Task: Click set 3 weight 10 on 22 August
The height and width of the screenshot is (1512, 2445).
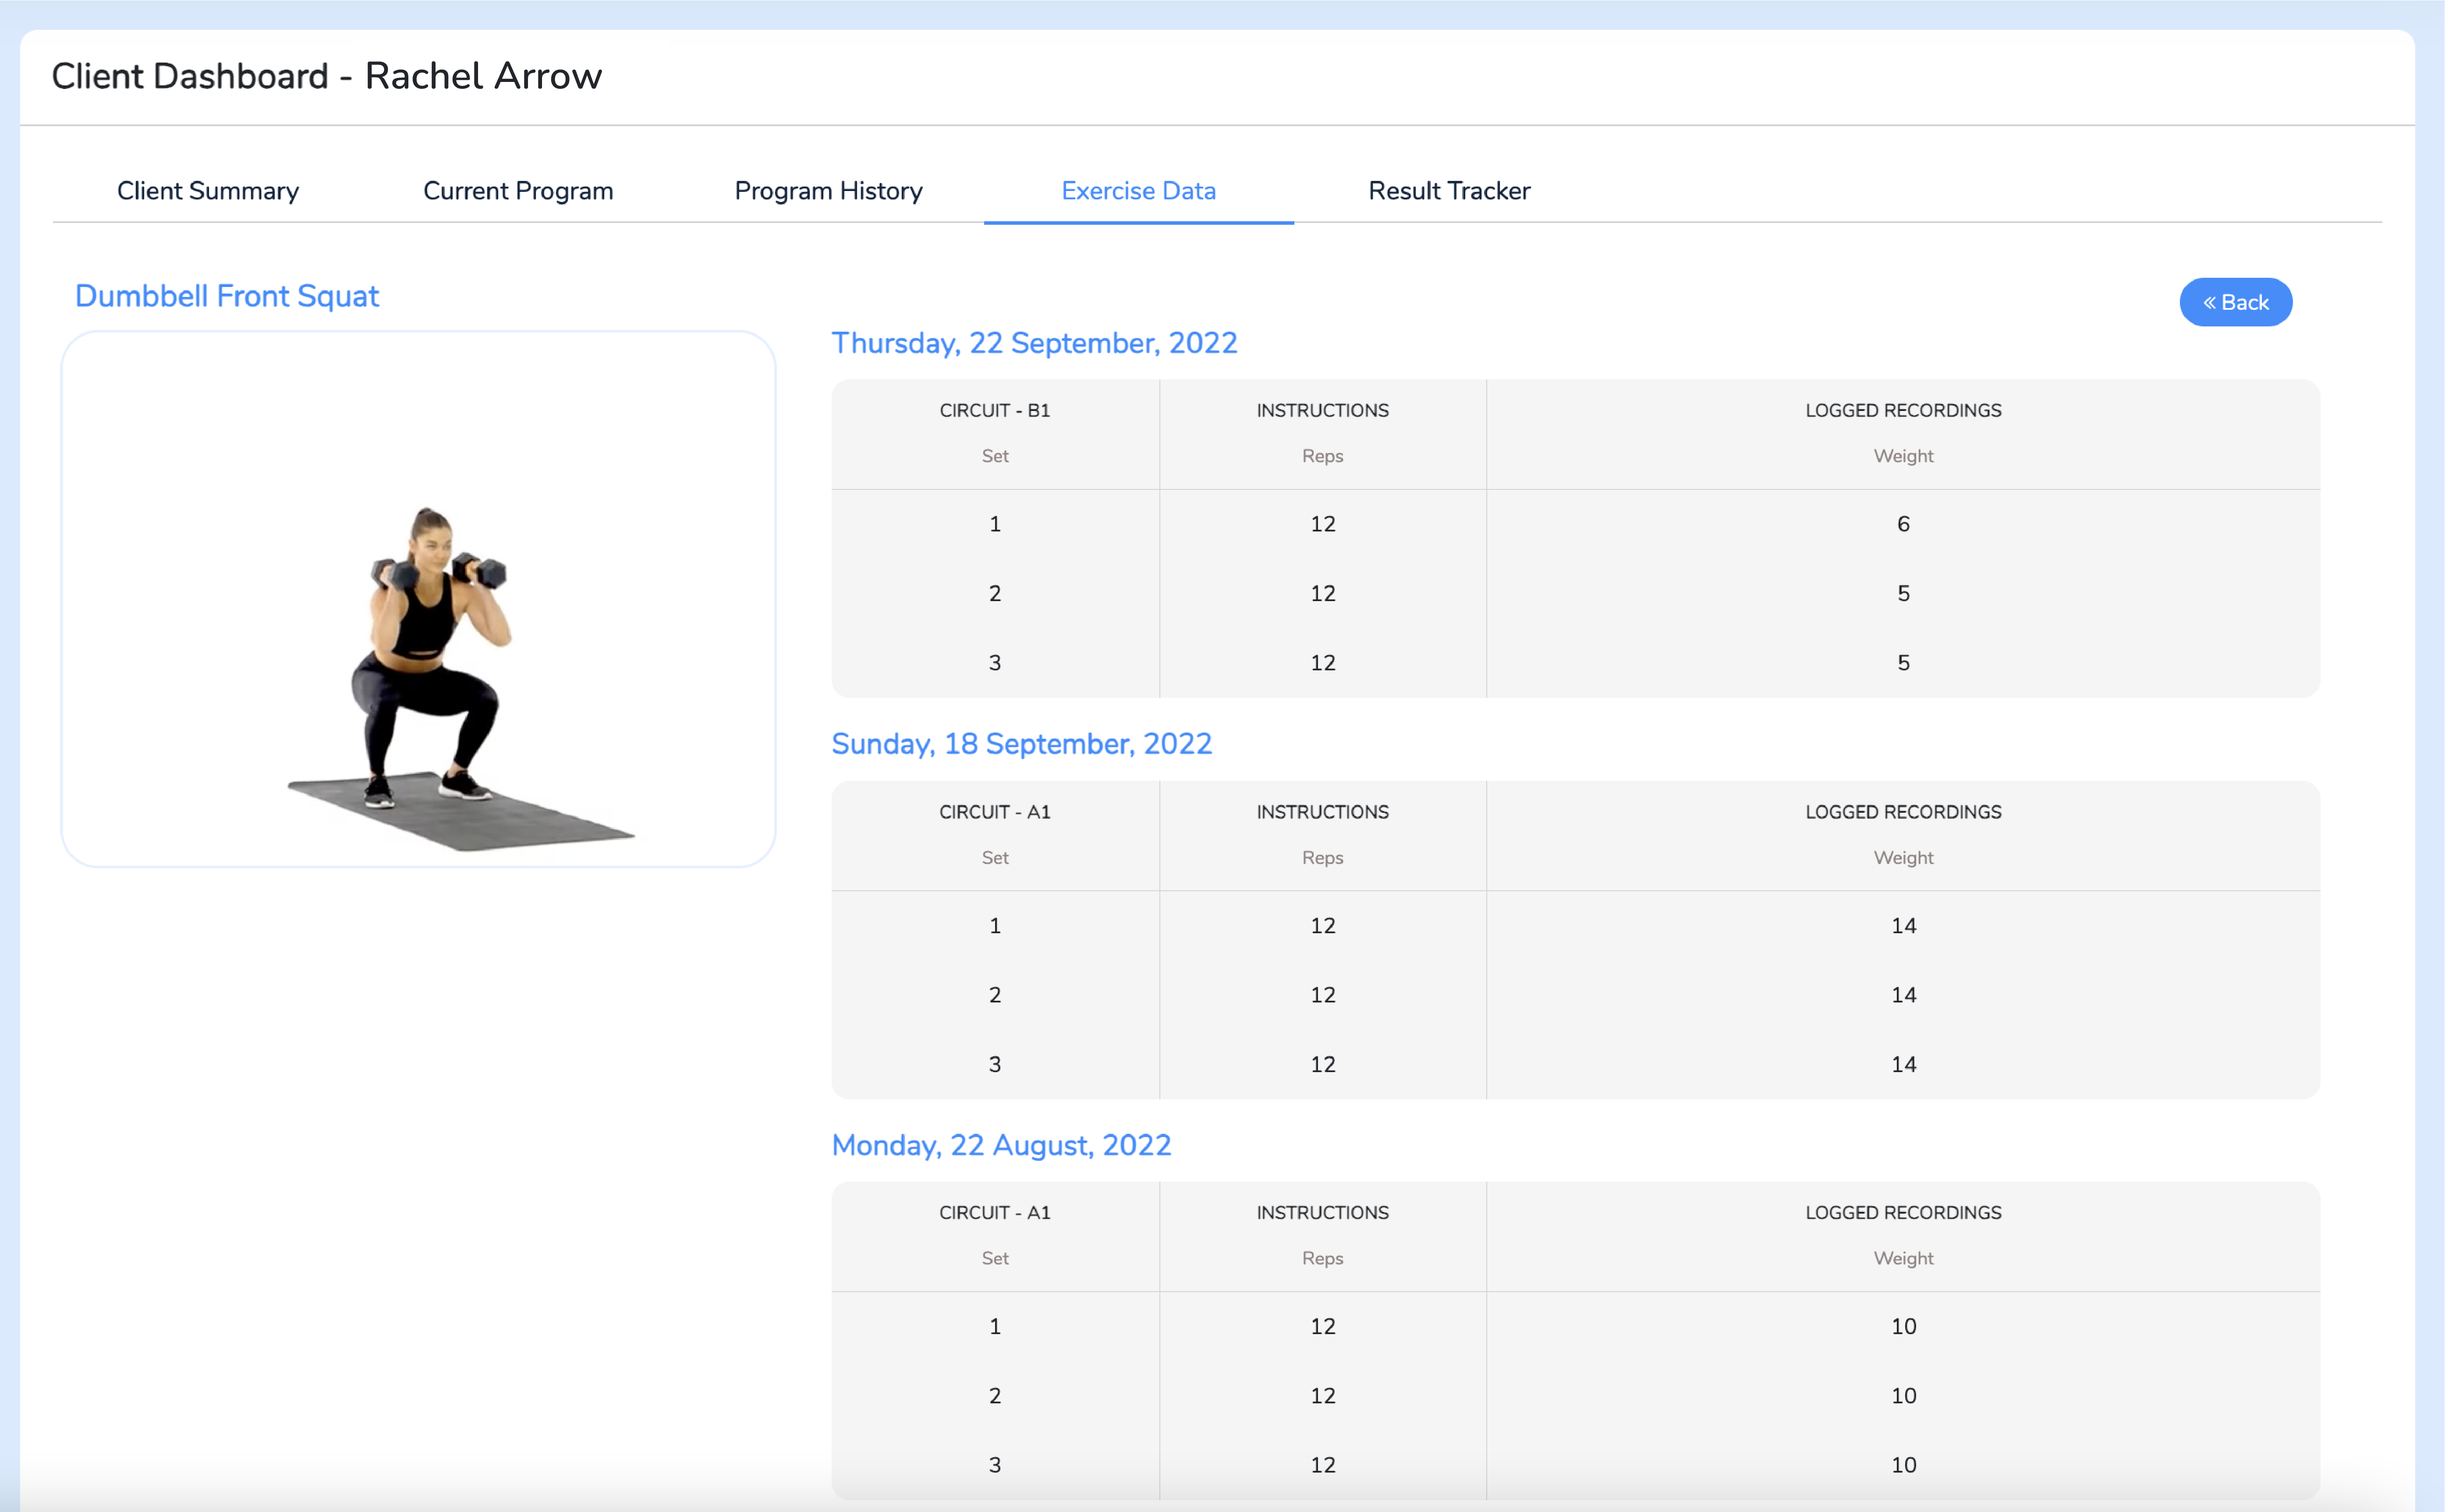Action: 1903,1465
